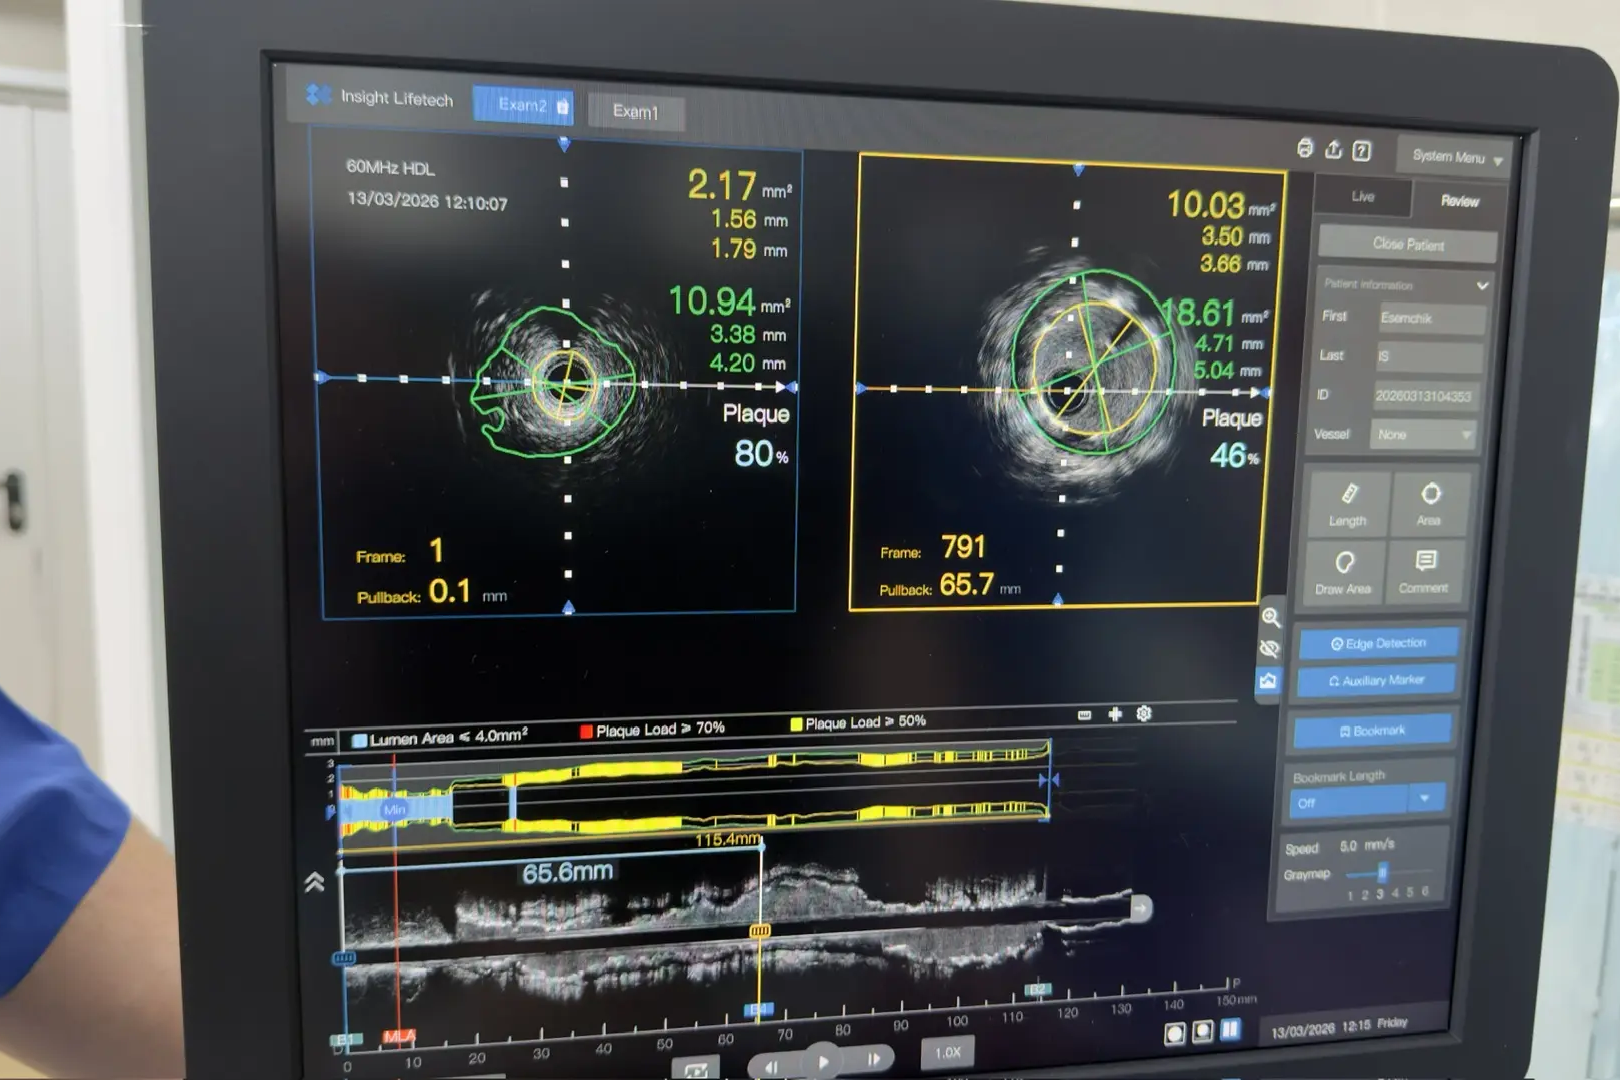This screenshot has height=1080, width=1620.
Task: Click the magnifier zoom icon
Action: coord(1271,617)
